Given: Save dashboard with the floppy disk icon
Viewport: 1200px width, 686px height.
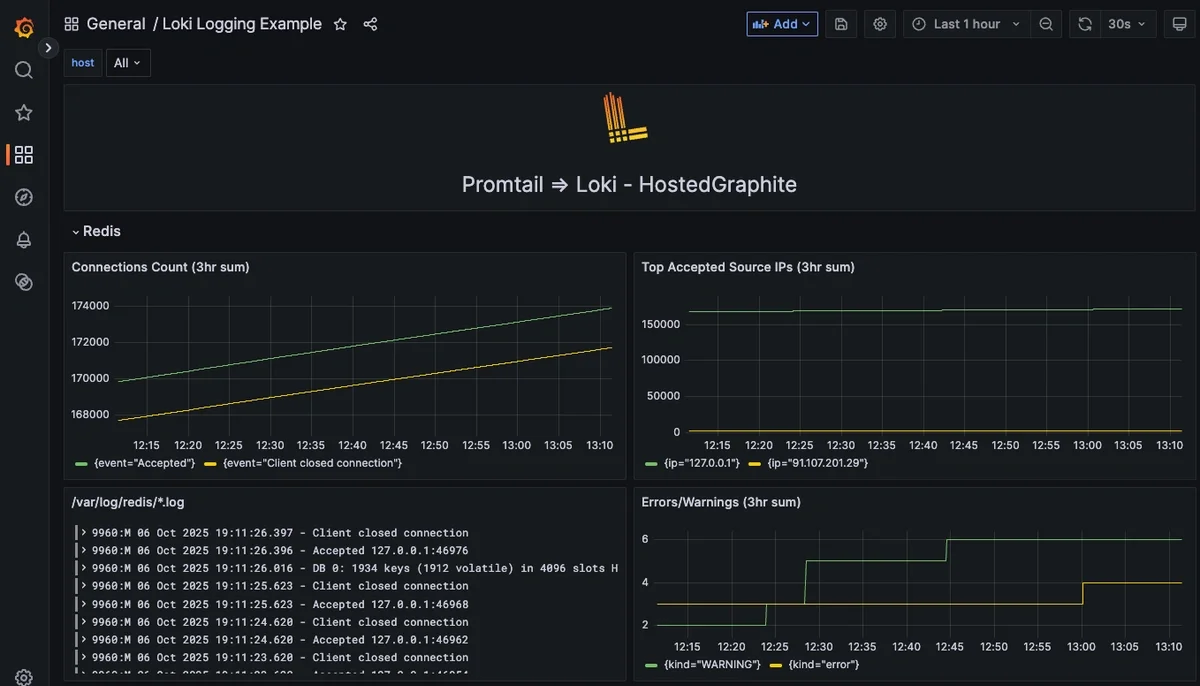Looking at the screenshot, I should coord(841,24).
